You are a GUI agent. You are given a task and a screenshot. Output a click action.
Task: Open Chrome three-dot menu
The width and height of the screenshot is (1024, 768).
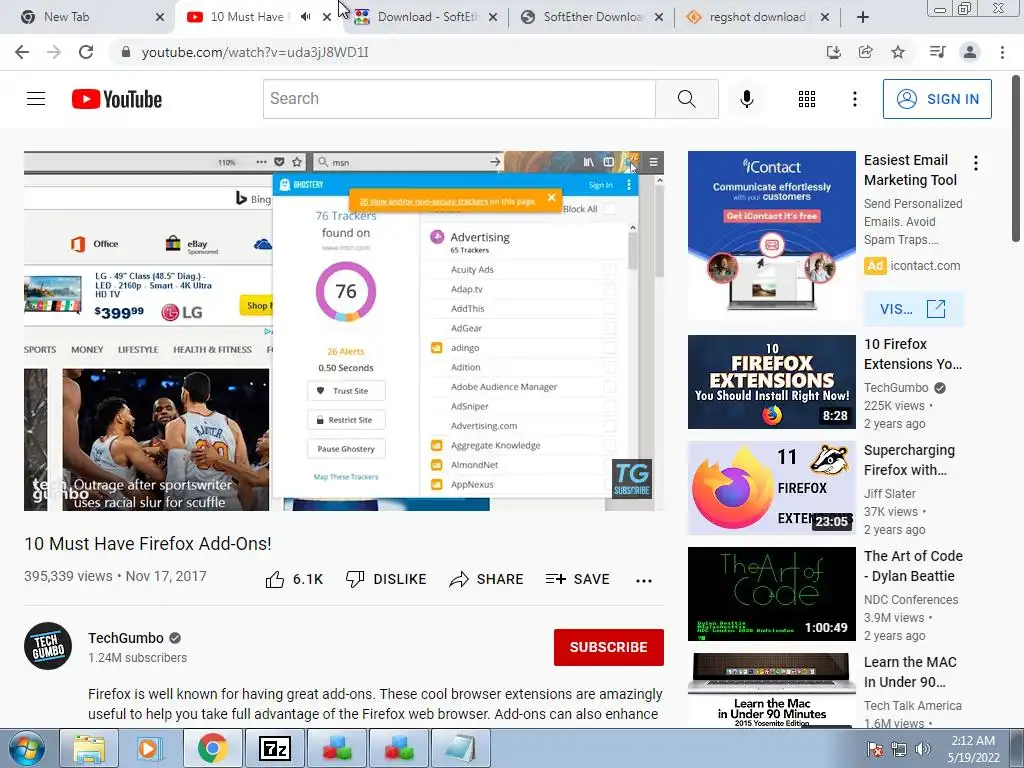coord(1002,52)
